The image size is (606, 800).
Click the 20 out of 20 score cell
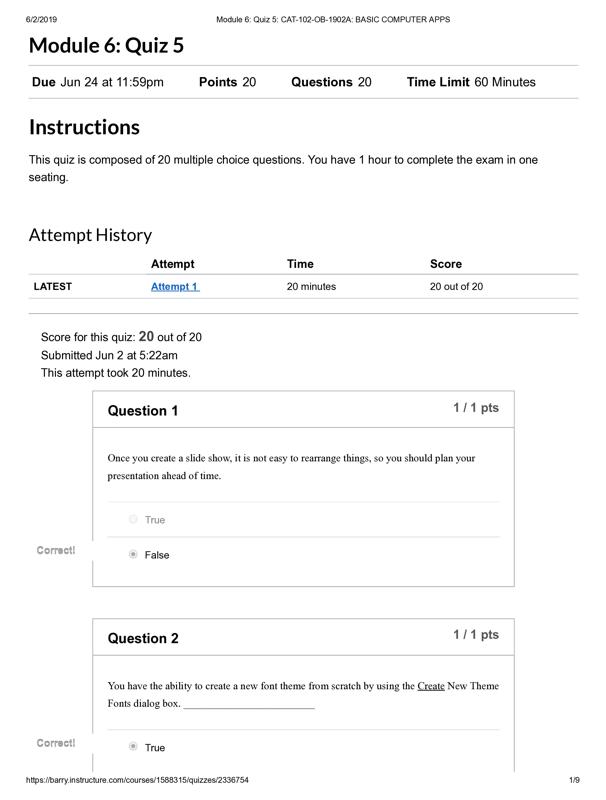456,287
